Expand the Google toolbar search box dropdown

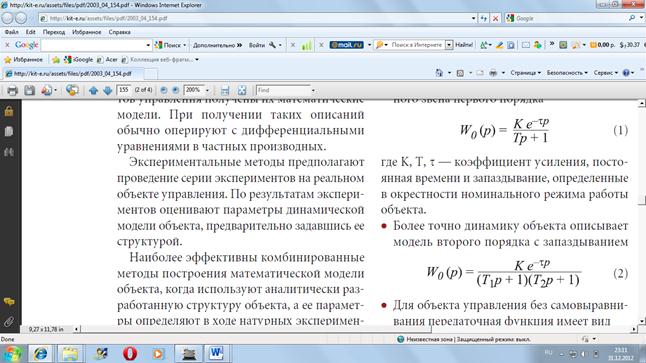coord(147,45)
